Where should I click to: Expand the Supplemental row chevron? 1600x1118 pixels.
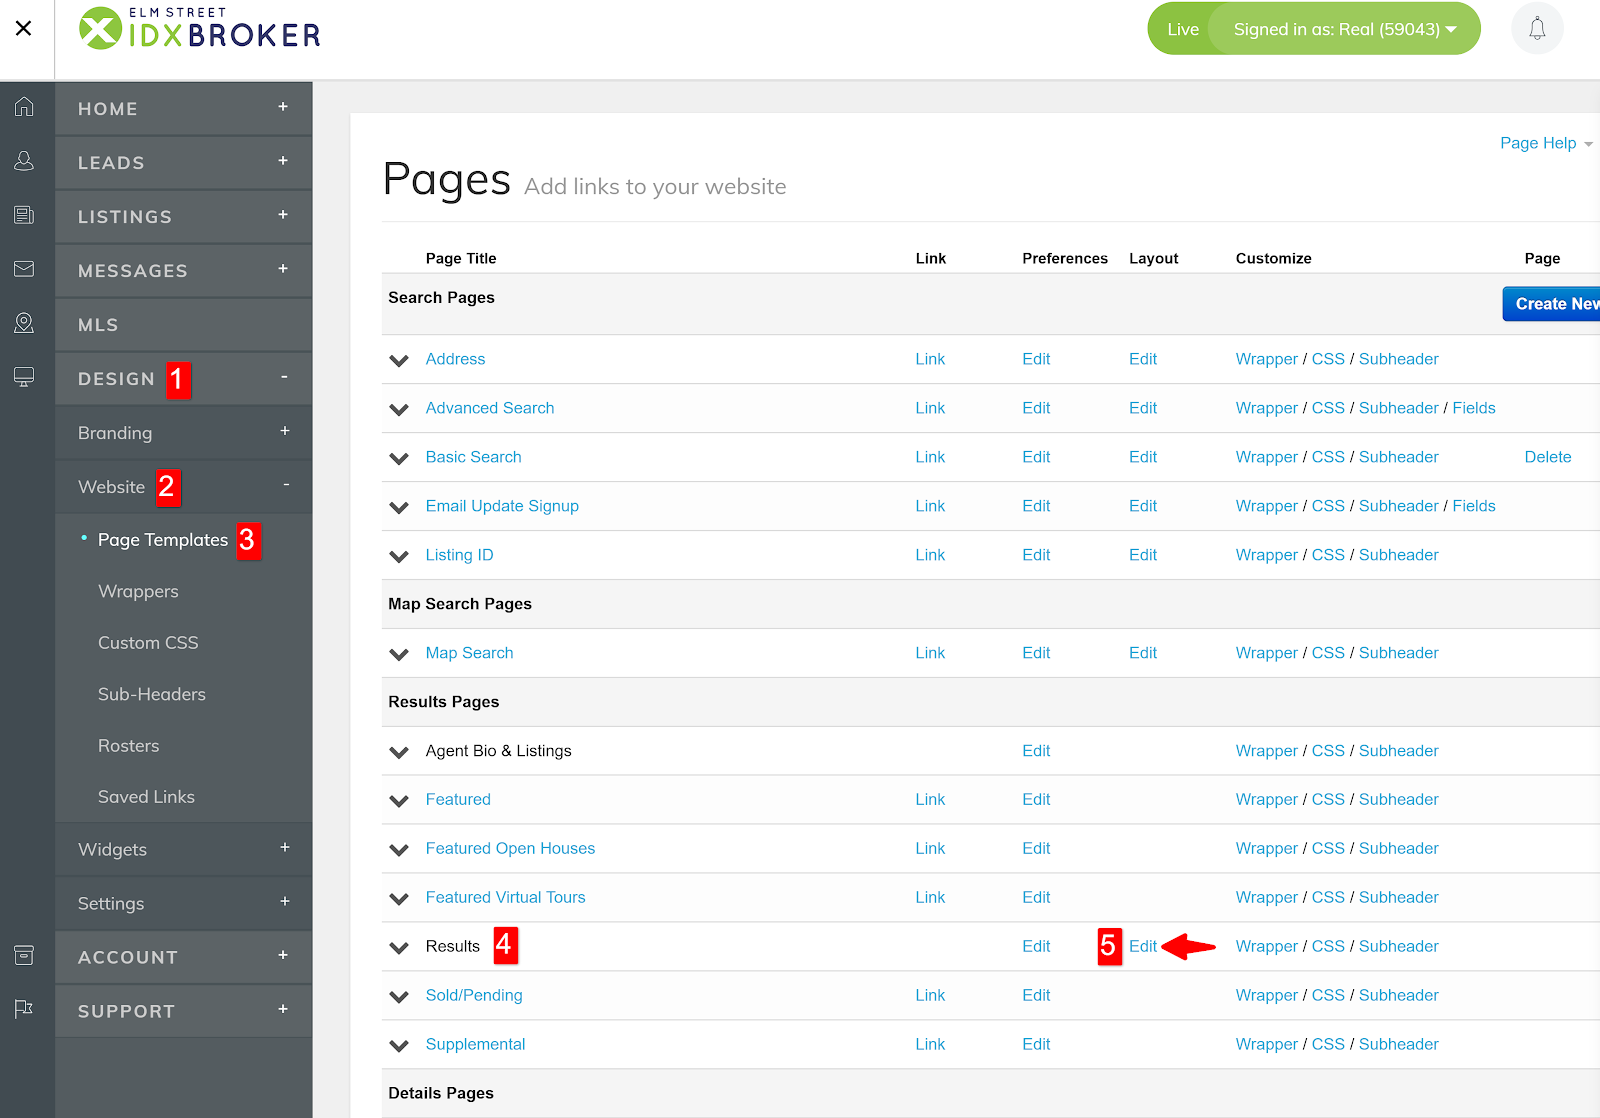pyautogui.click(x=399, y=1045)
